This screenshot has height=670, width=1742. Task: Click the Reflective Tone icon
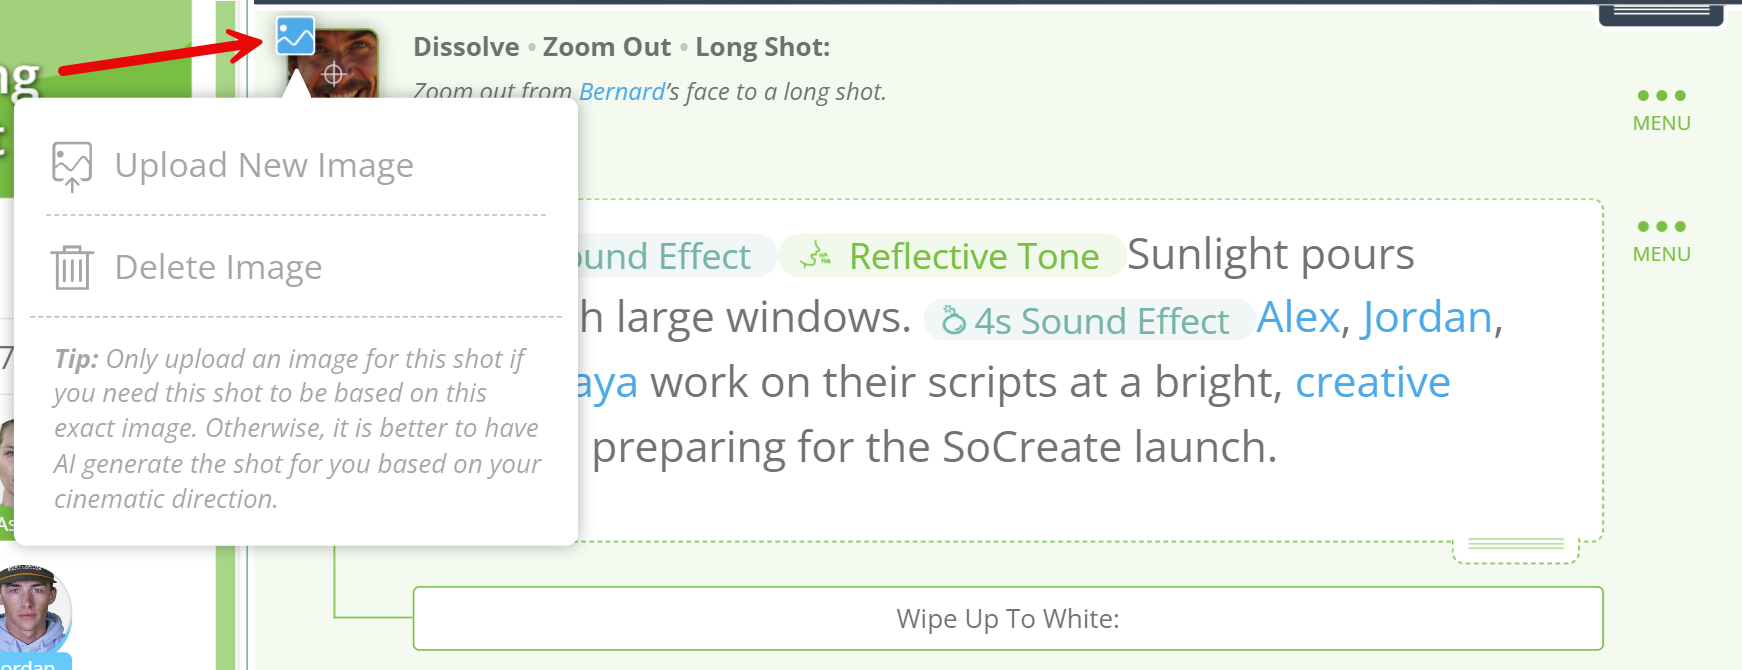(x=815, y=256)
